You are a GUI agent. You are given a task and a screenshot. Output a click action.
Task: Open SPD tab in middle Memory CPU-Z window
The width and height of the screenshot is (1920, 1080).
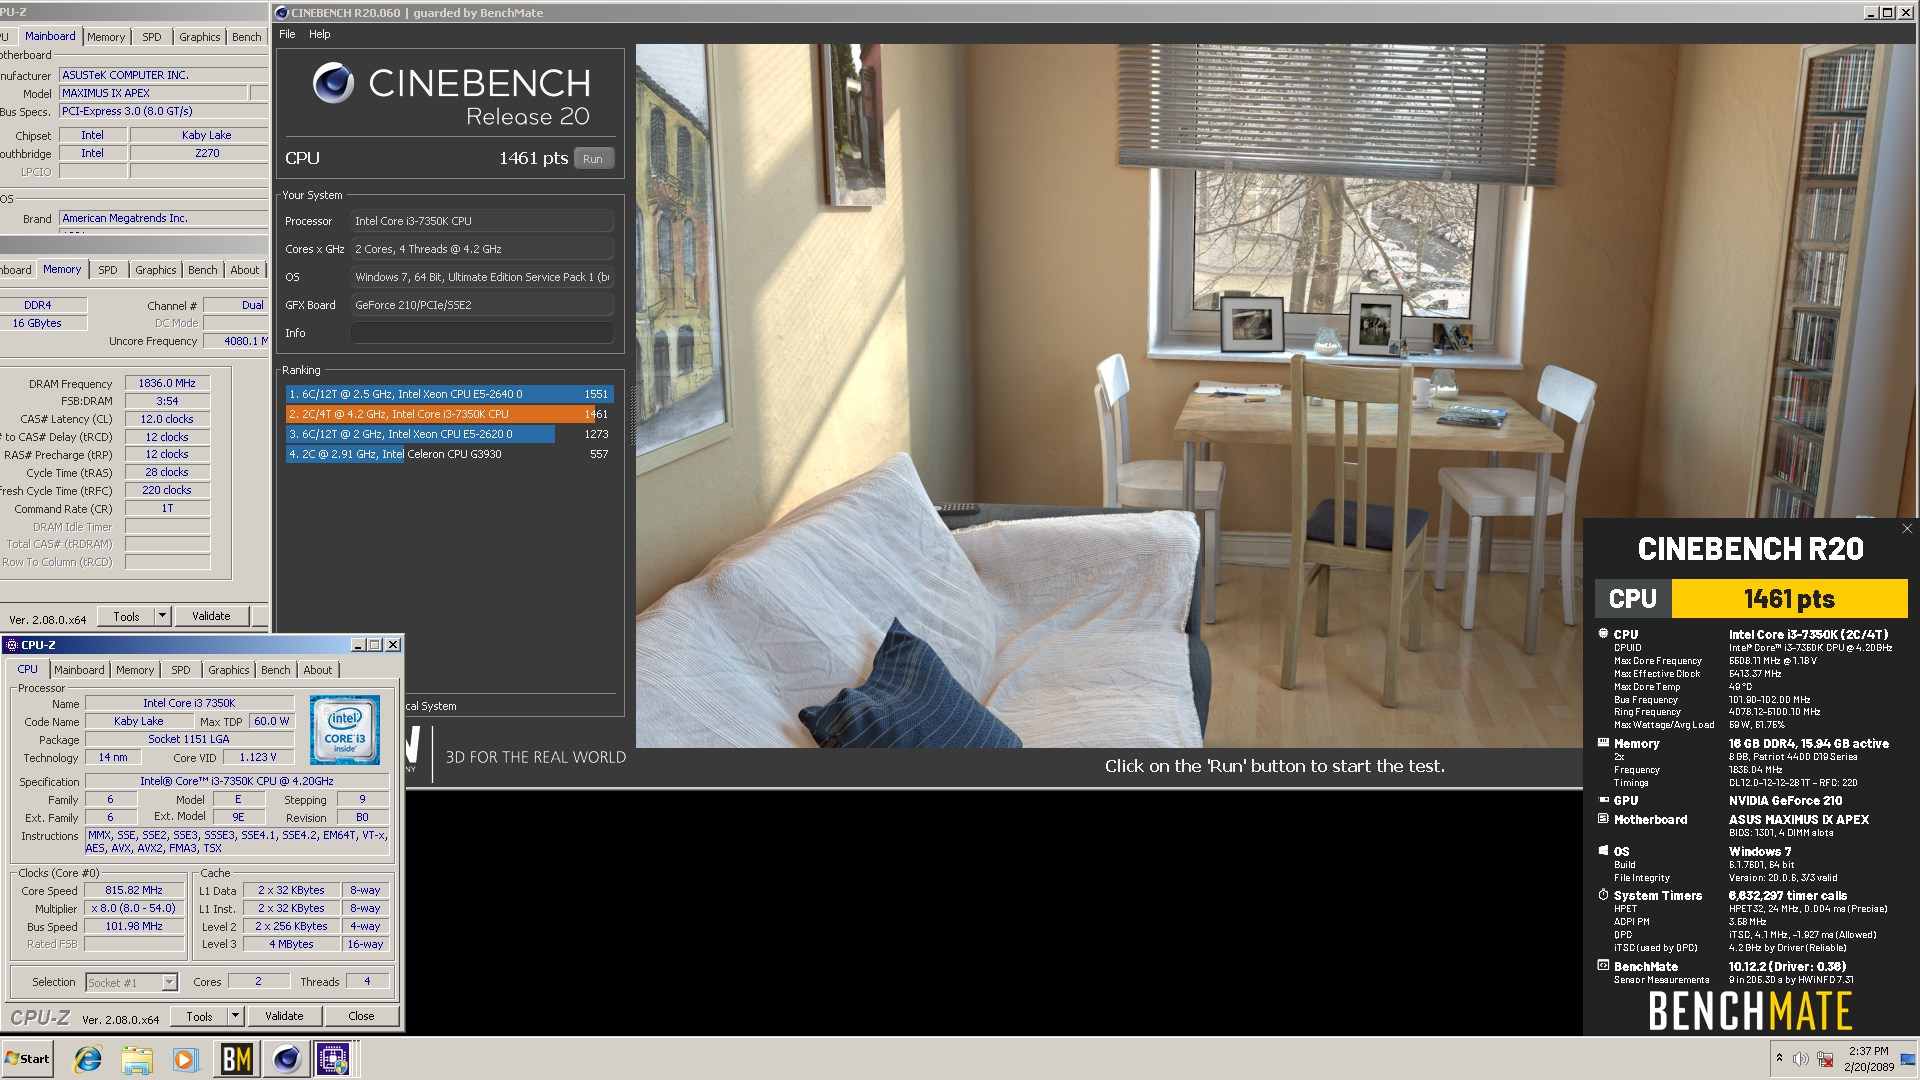coord(108,270)
